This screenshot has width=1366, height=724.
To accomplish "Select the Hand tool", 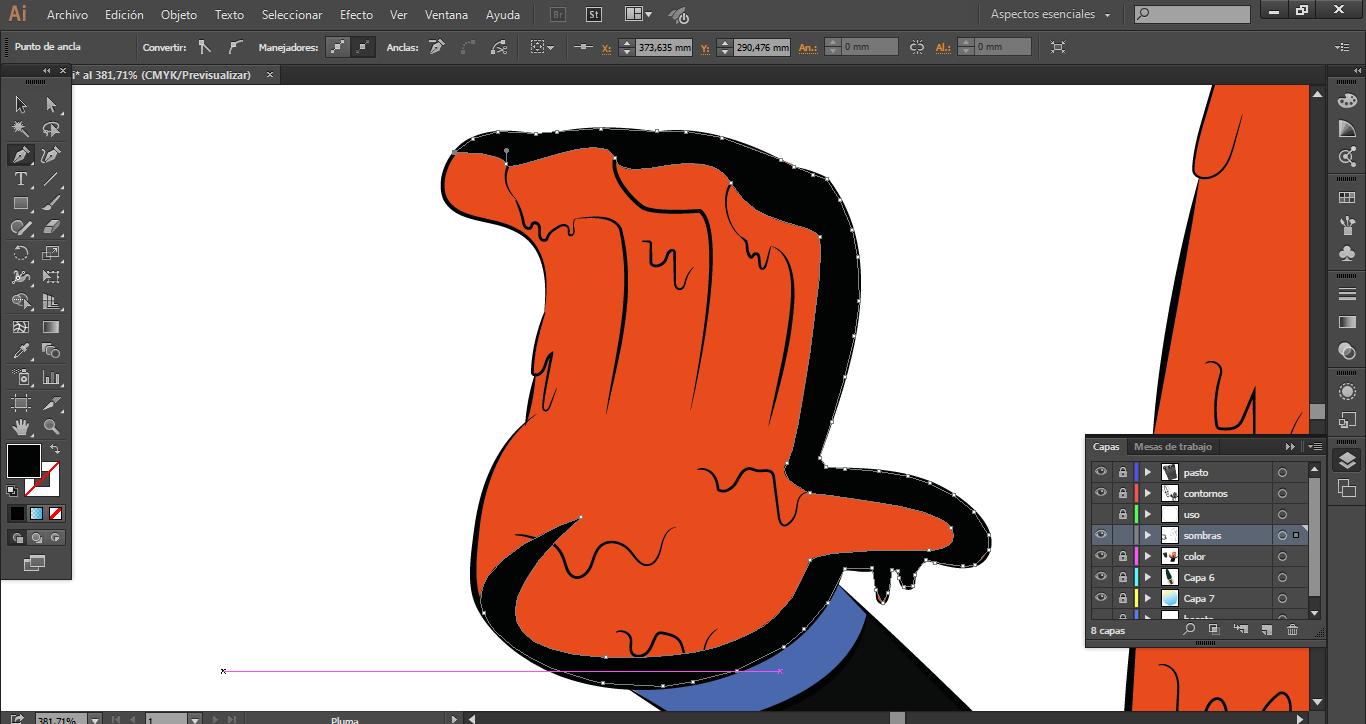I will pyautogui.click(x=21, y=428).
